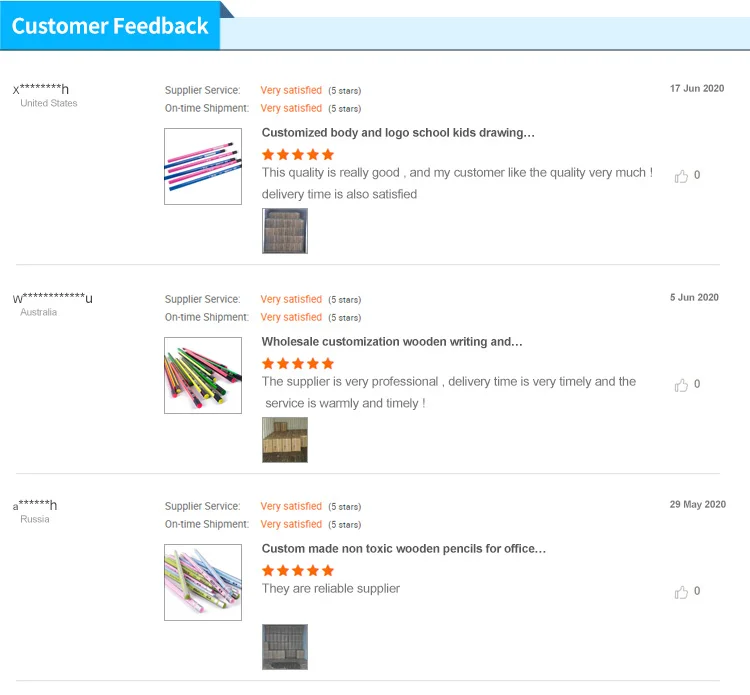Click star rating under Custom made non toxic review
The width and height of the screenshot is (750, 695).
(x=298, y=570)
